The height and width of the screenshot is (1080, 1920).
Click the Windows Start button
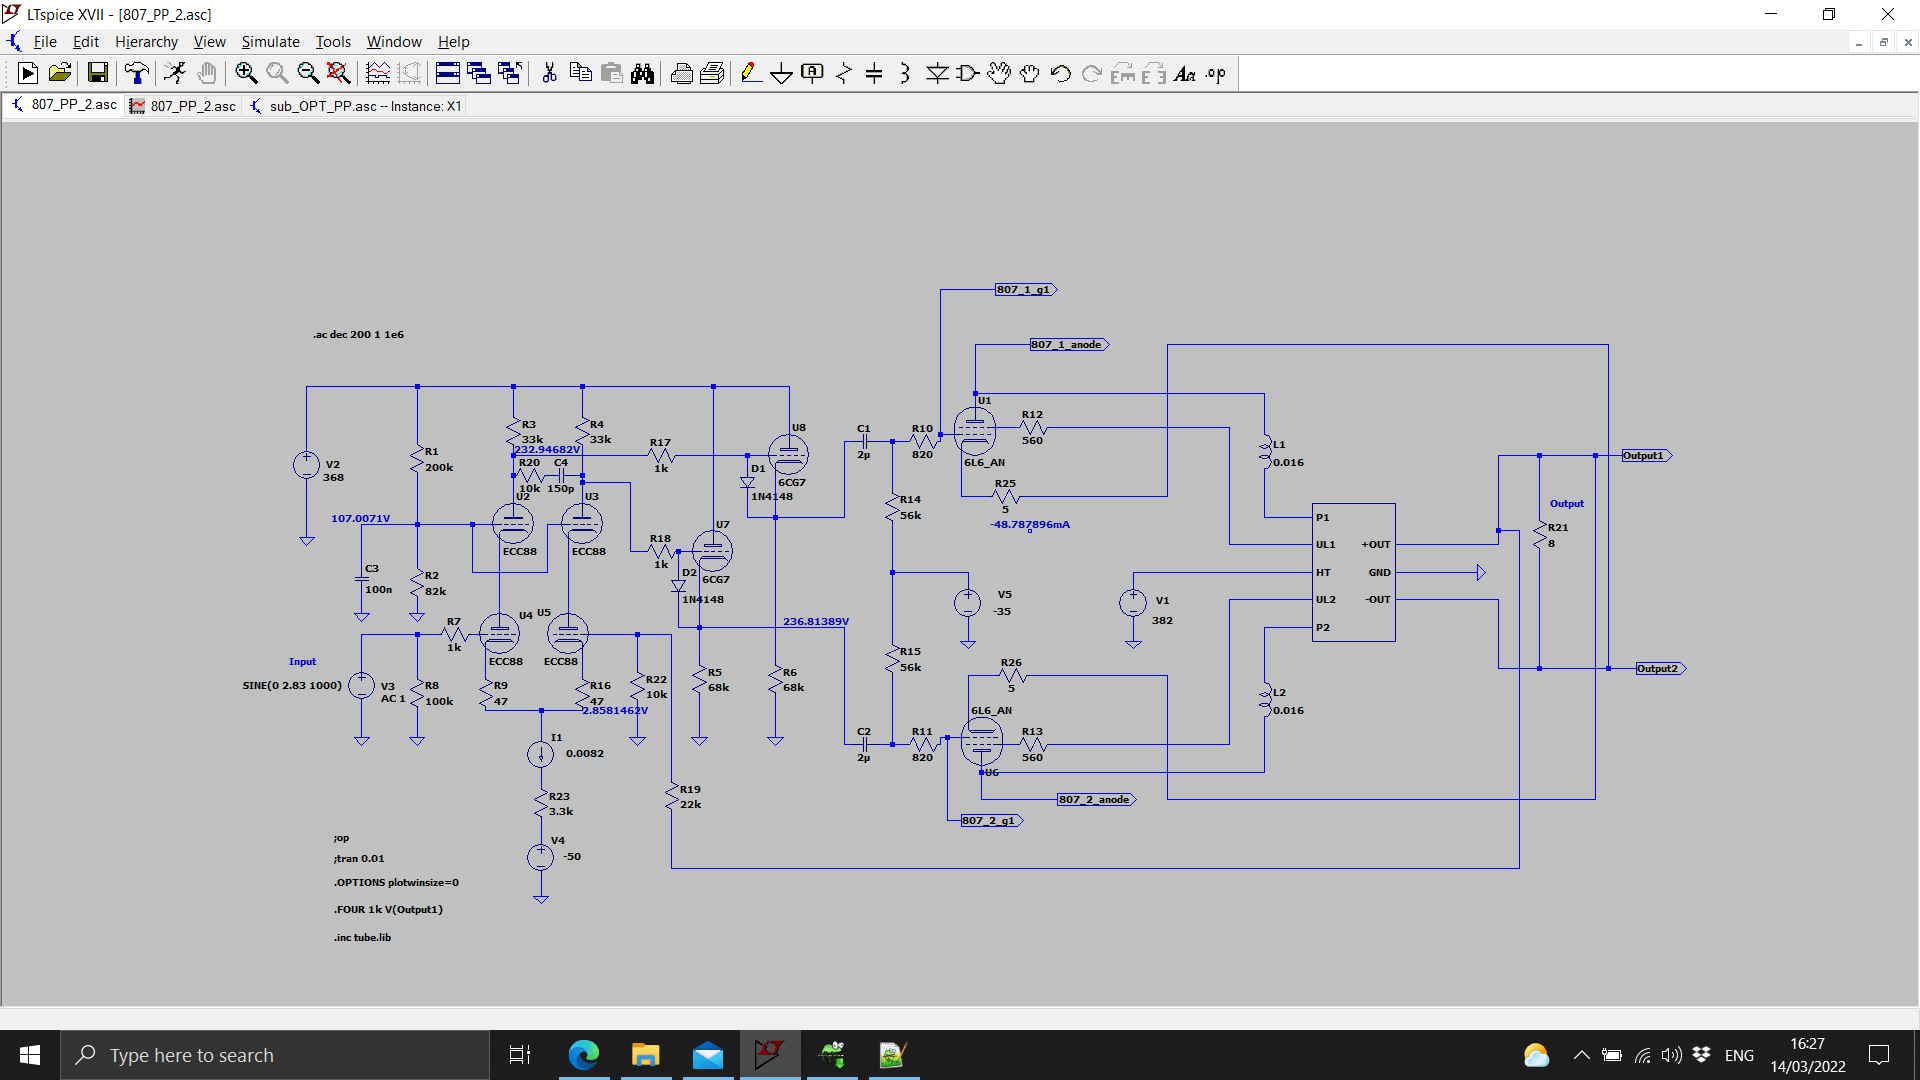(30, 1055)
